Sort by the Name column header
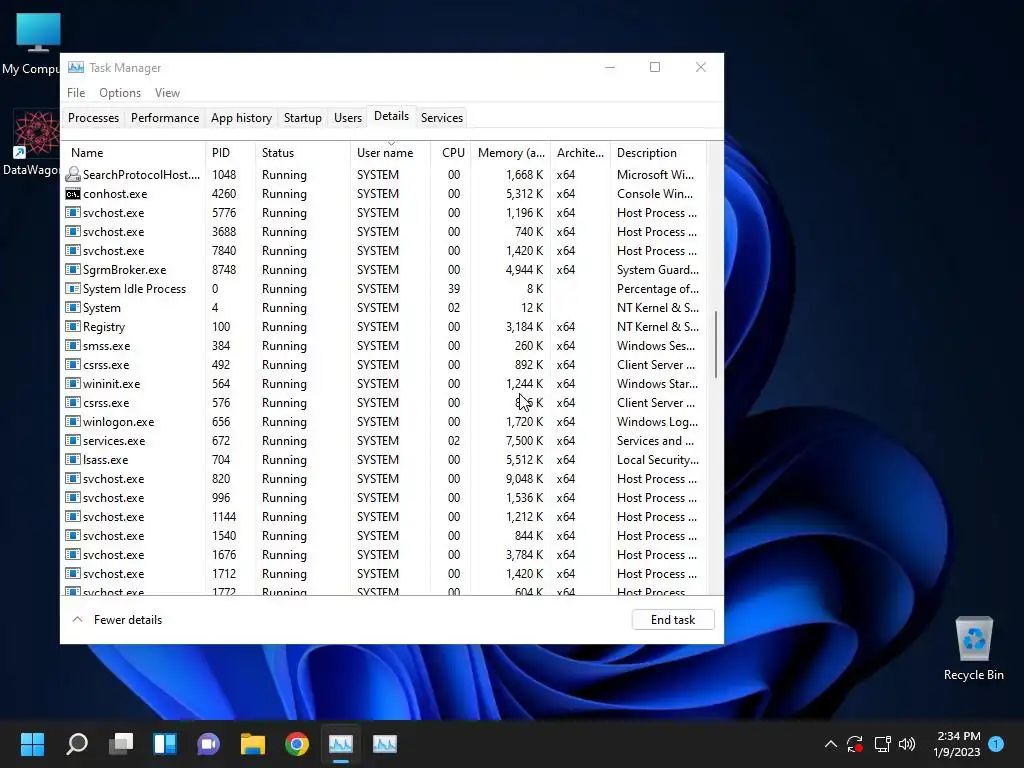The width and height of the screenshot is (1024, 768). [135, 153]
